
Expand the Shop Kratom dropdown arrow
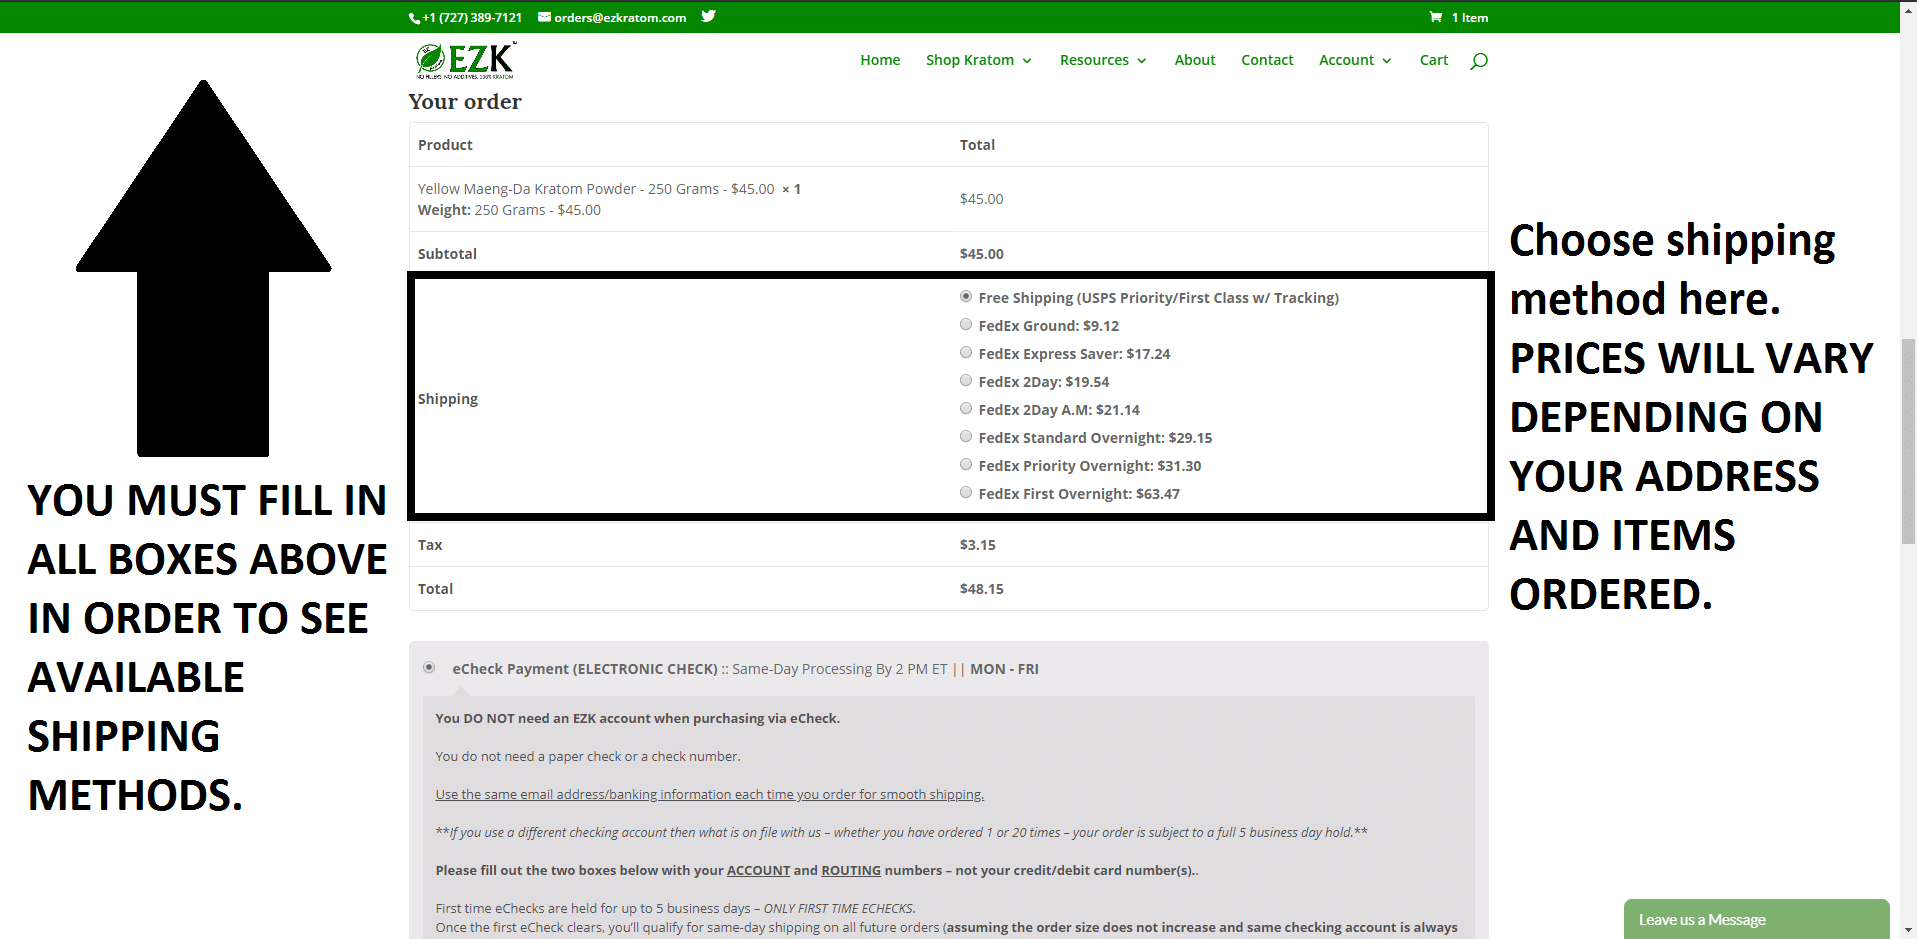(x=1027, y=61)
